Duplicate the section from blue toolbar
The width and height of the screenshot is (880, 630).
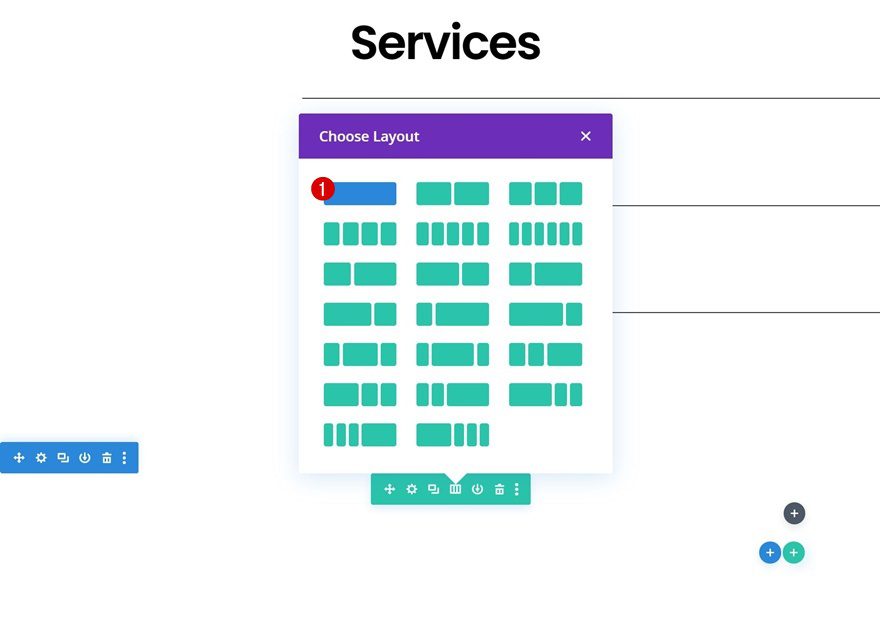click(63, 458)
